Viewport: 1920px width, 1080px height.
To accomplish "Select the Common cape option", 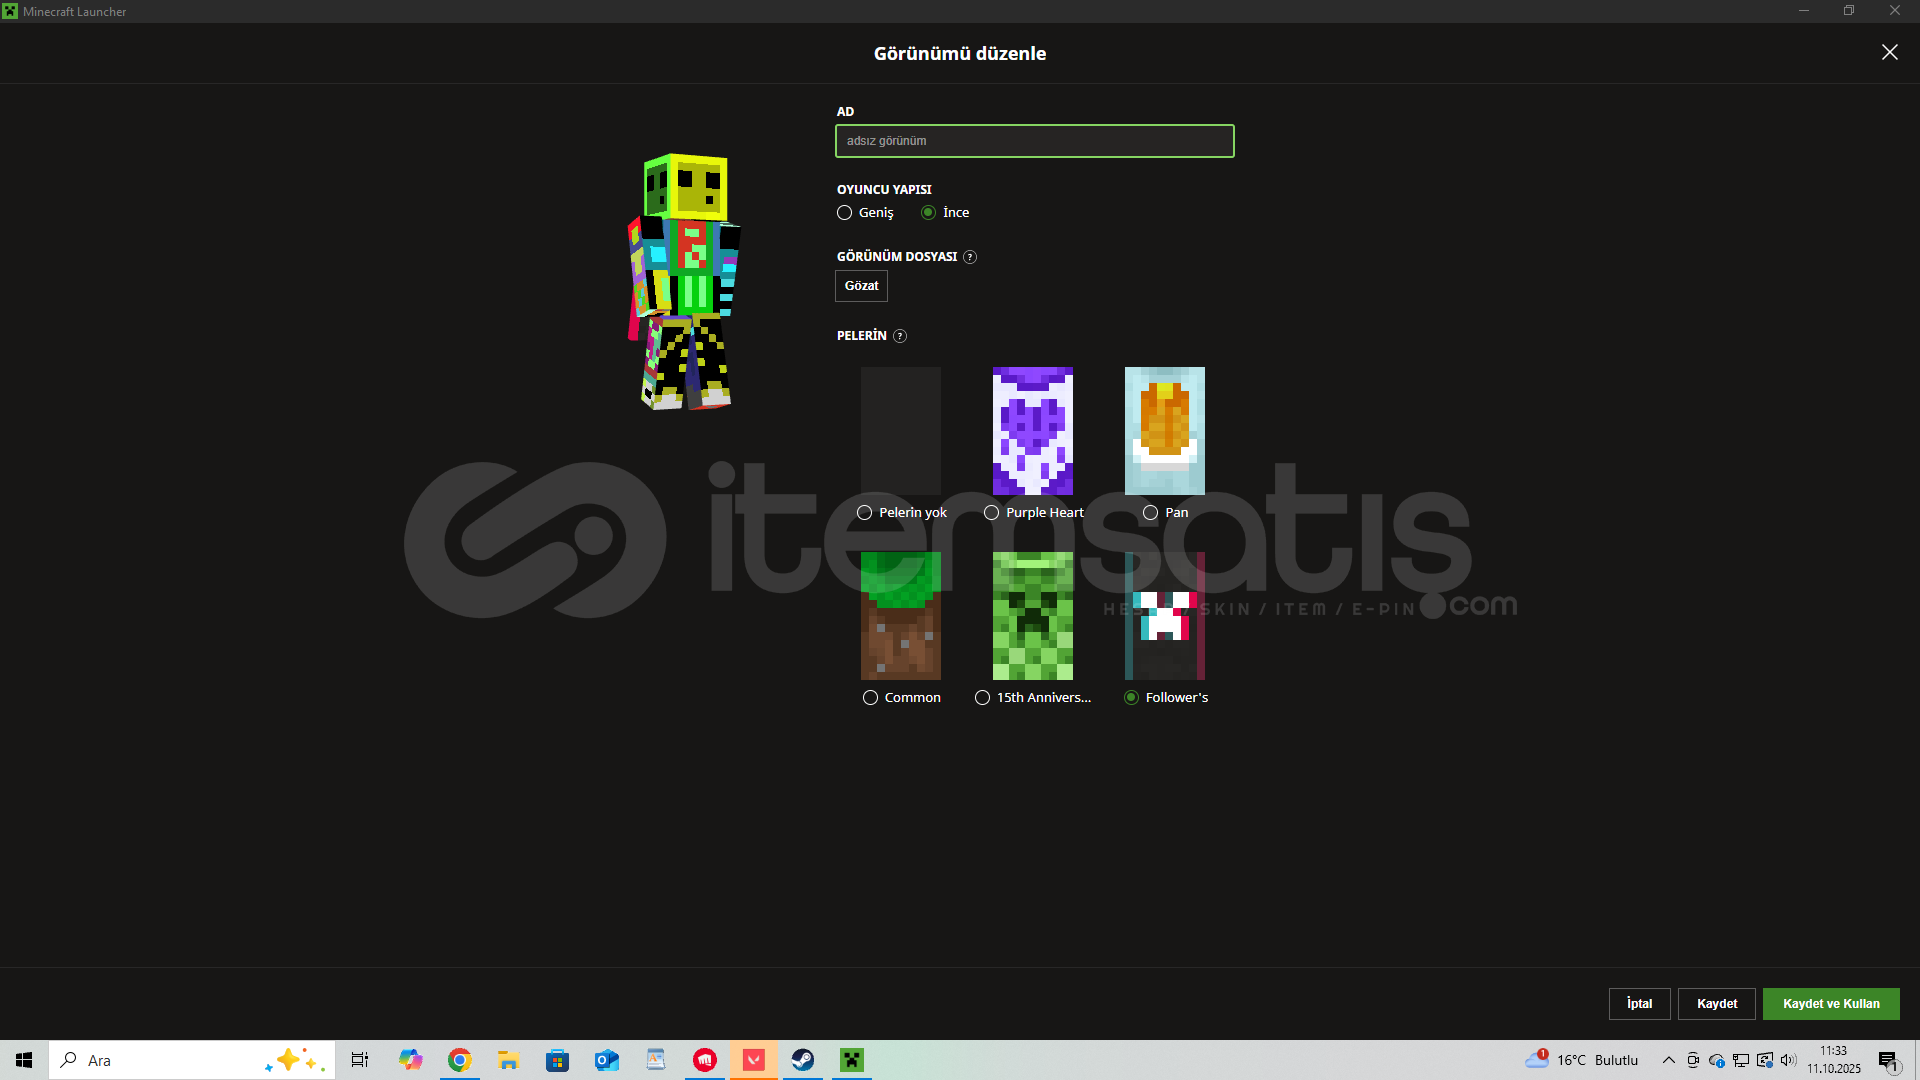I will pyautogui.click(x=869, y=697).
